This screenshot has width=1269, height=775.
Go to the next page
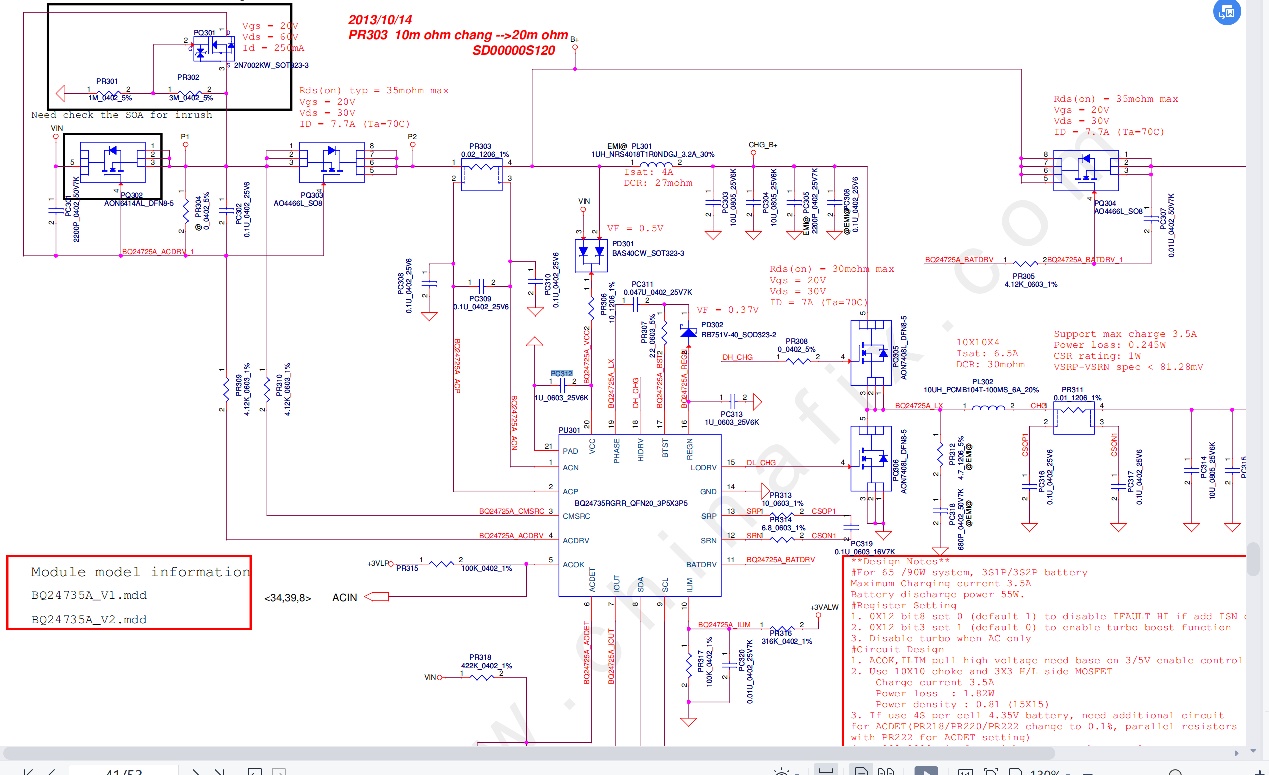coord(196,773)
